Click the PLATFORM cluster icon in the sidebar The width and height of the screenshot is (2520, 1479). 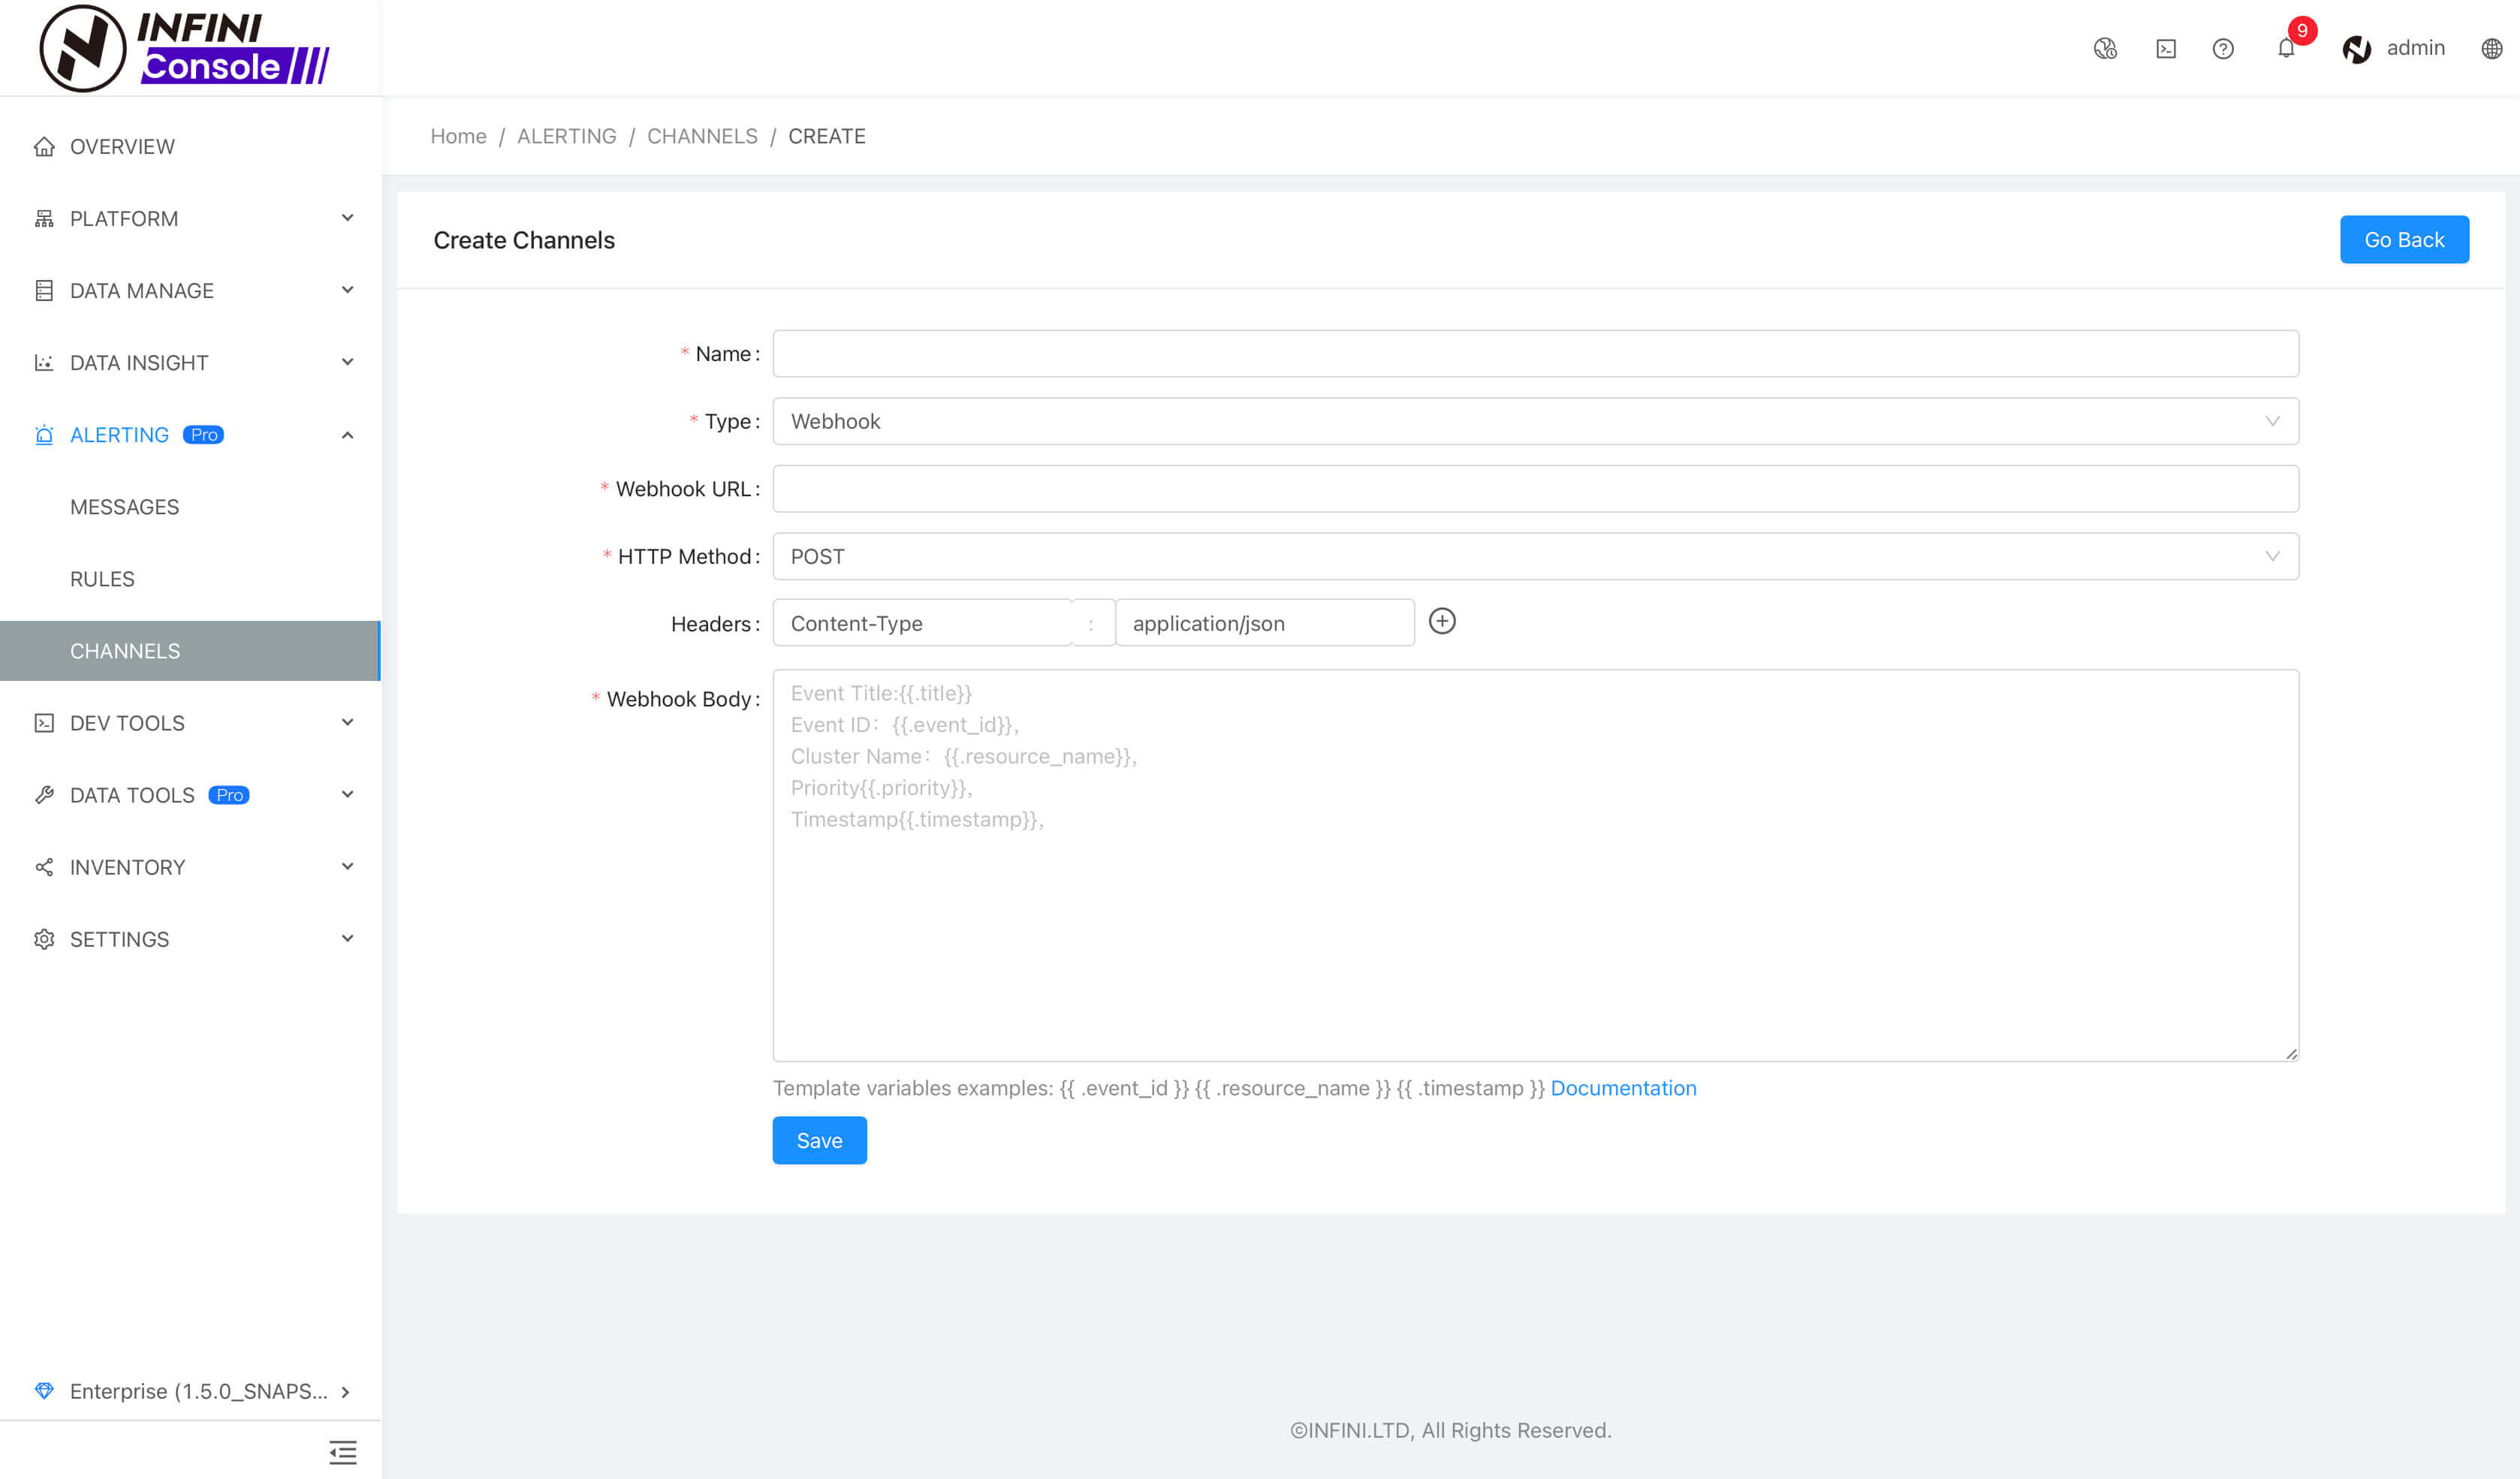(x=44, y=219)
